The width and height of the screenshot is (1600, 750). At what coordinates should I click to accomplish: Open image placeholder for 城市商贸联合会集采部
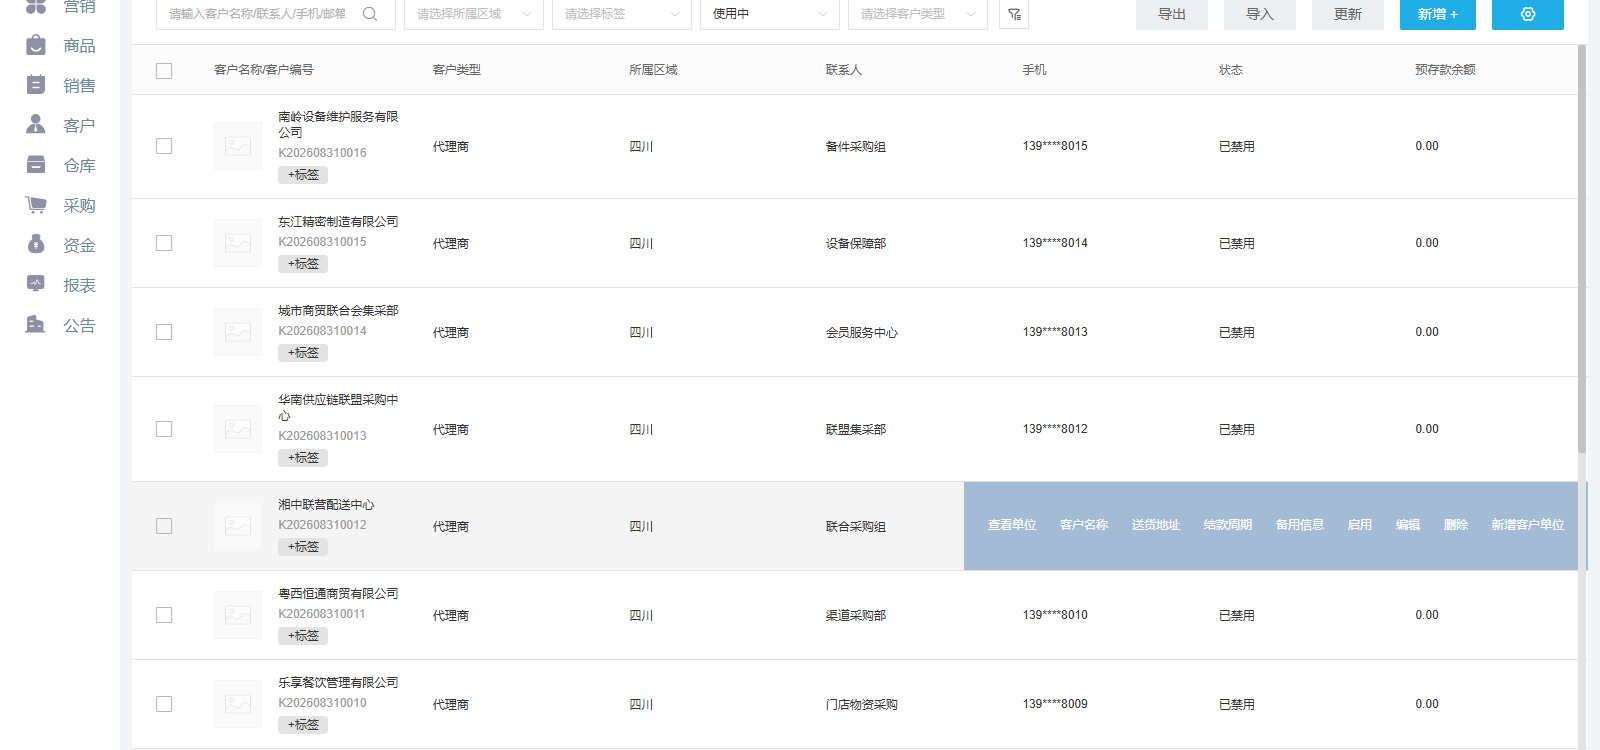(x=238, y=332)
